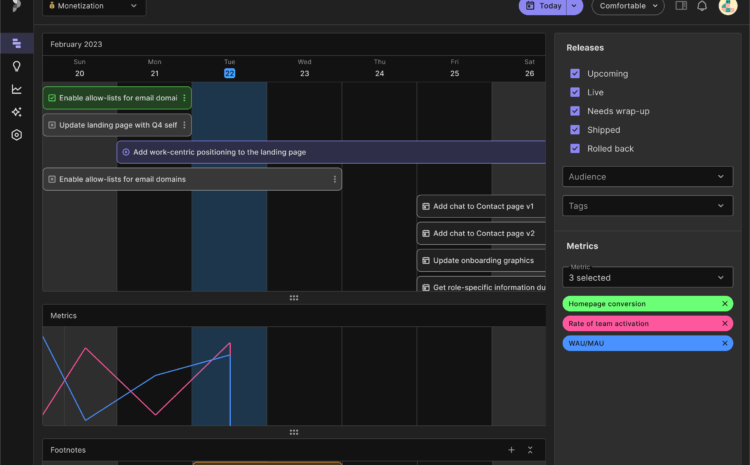
Task: Open the timeline view in the sidebar
Action: point(17,44)
